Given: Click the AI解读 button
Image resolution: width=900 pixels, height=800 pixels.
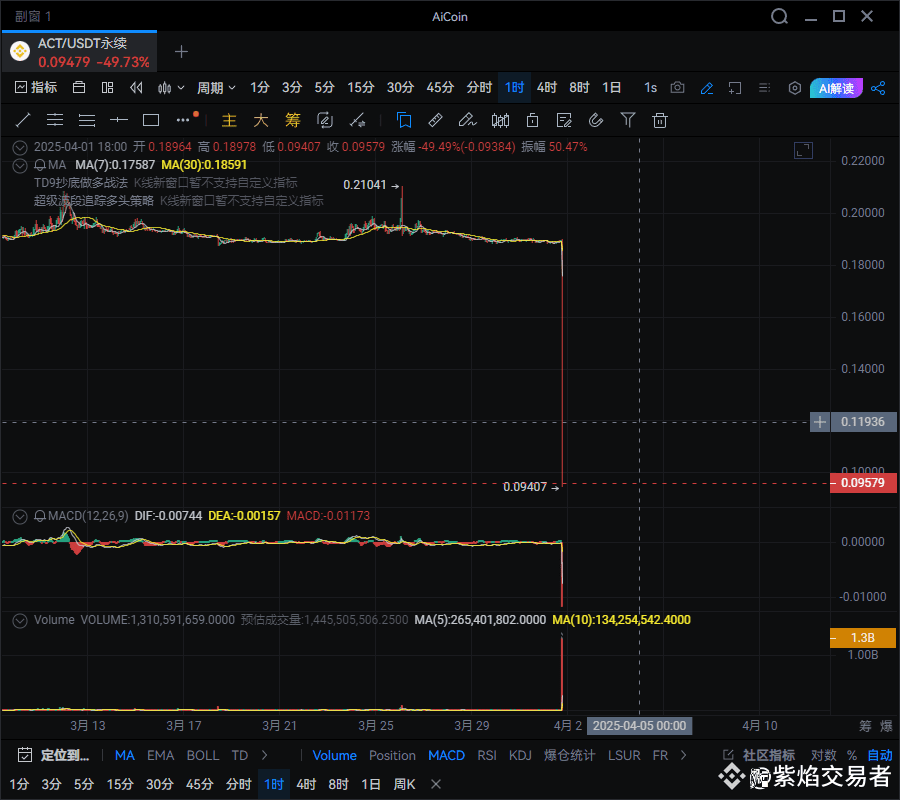Looking at the screenshot, I should (x=836, y=88).
